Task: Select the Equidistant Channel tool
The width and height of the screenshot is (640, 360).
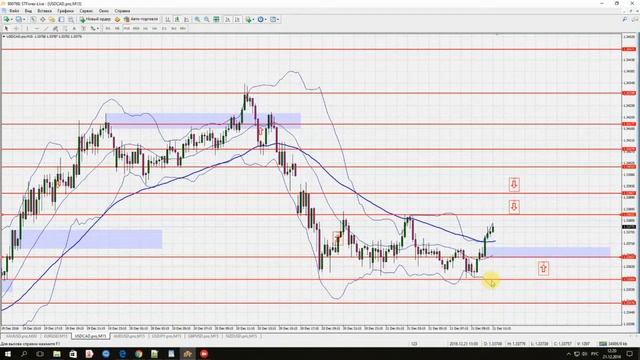Action: tap(55, 28)
